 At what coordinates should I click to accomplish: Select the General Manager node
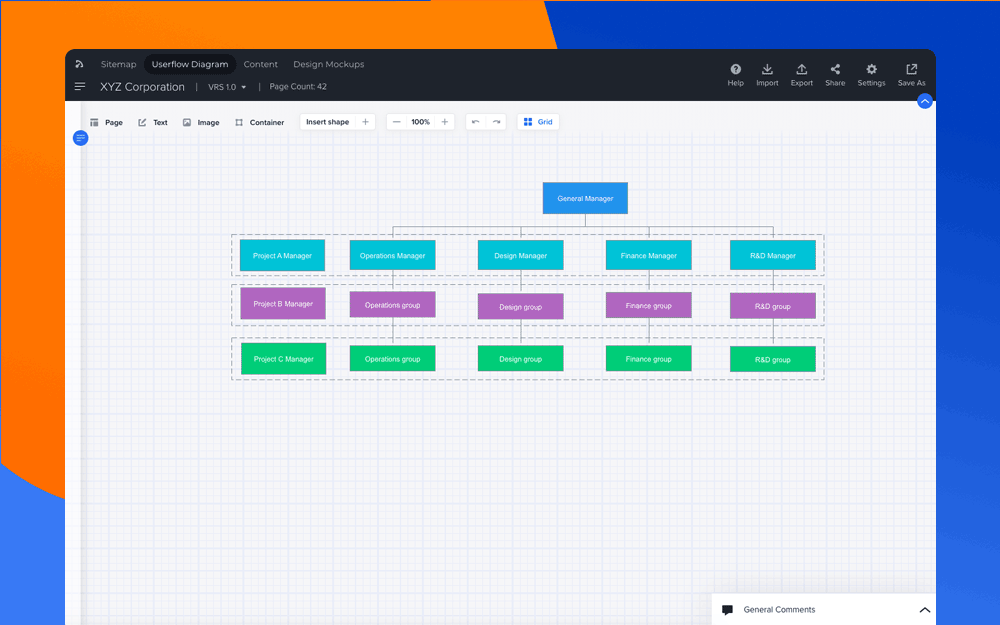click(x=585, y=198)
